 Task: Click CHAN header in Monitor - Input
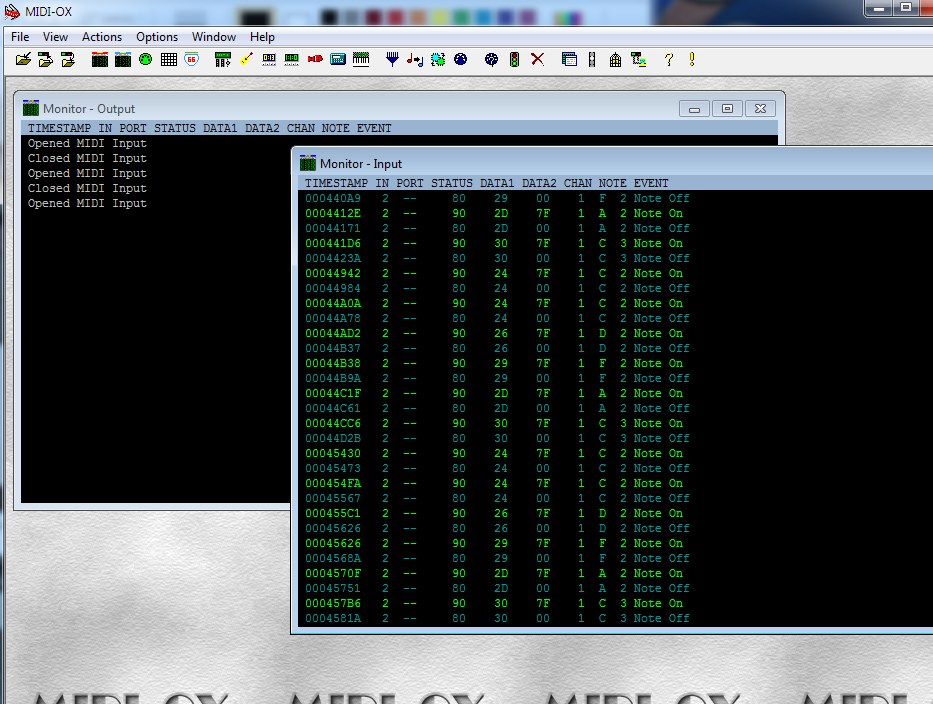[578, 183]
